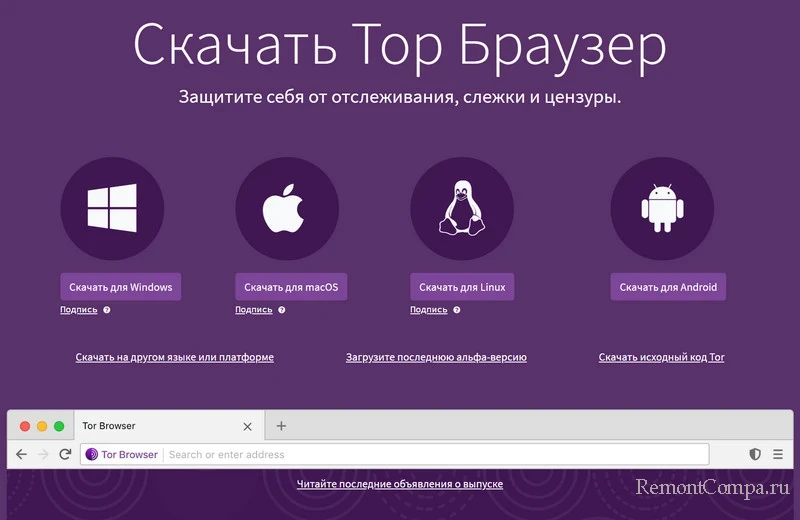Open Скачать на другом языке или платформе link
The height and width of the screenshot is (520, 800).
tap(174, 357)
